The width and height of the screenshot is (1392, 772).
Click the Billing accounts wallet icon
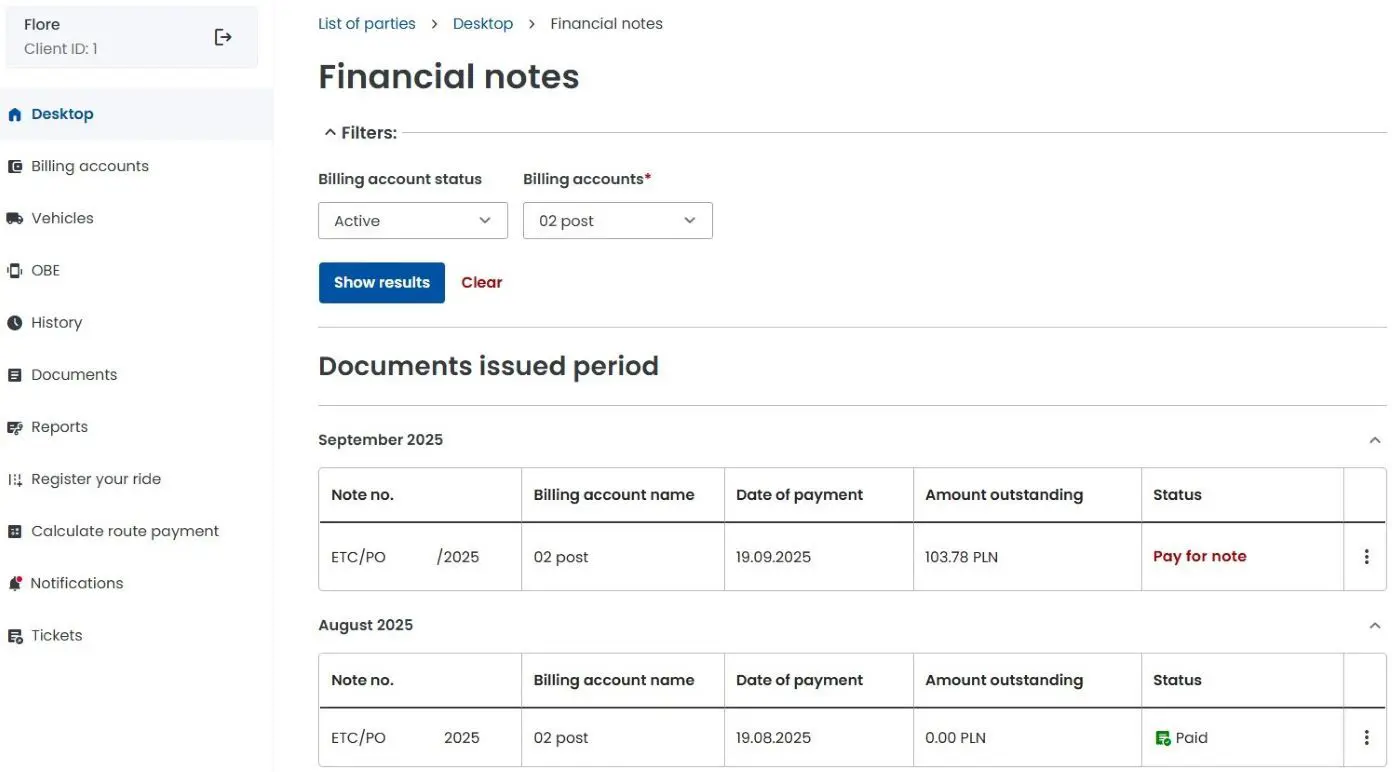15,167
